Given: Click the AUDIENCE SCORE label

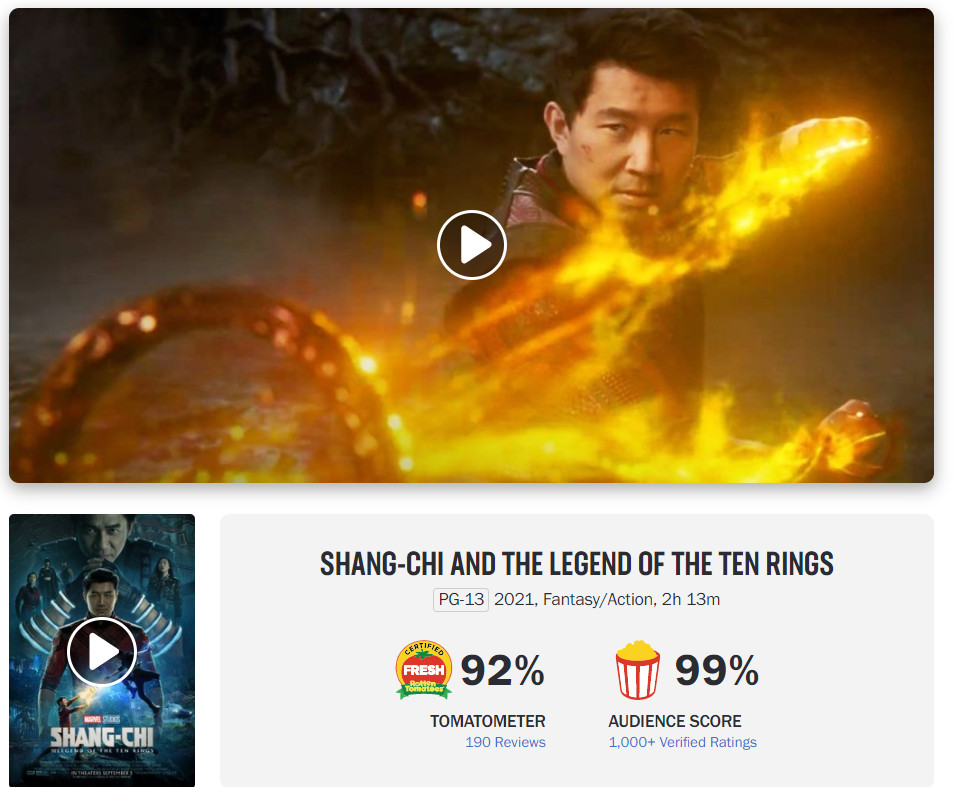Looking at the screenshot, I should tap(674, 721).
